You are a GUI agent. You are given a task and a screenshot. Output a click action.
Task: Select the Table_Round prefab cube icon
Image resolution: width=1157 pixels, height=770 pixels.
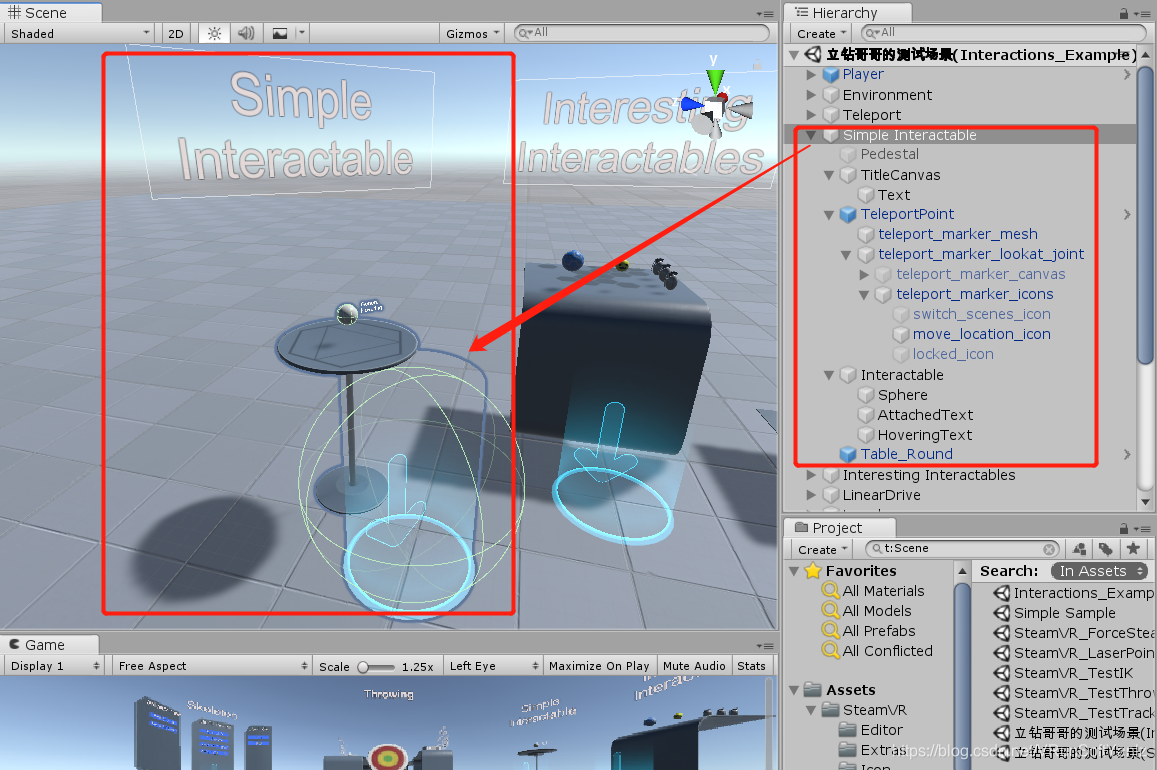tap(849, 454)
